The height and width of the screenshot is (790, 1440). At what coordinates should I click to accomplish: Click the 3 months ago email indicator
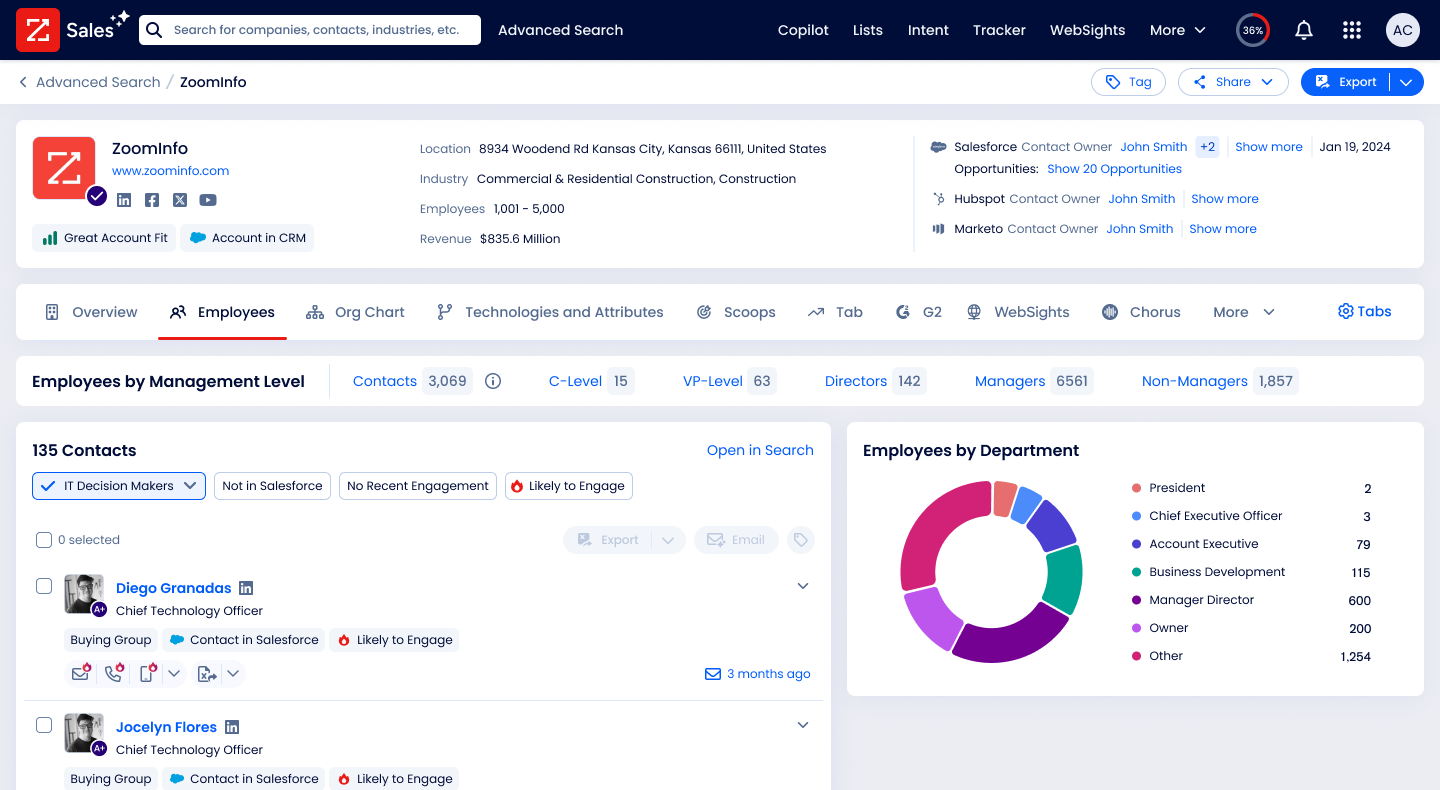click(x=758, y=674)
